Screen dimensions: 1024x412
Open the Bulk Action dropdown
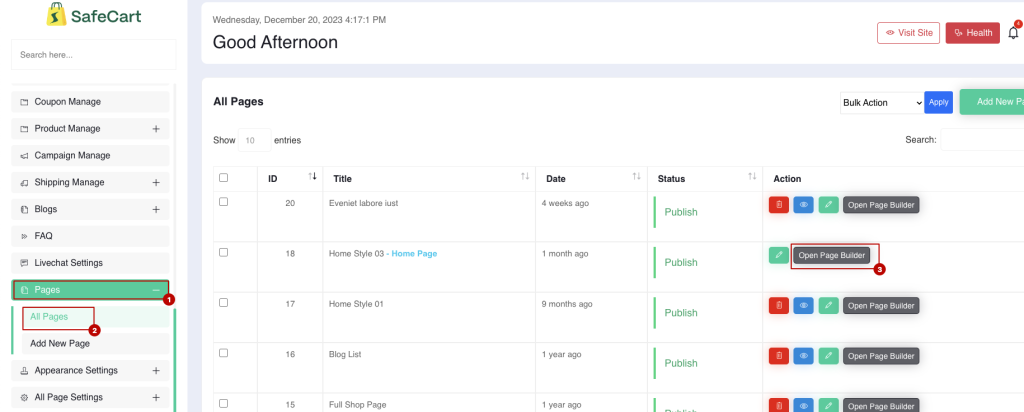tap(882, 103)
